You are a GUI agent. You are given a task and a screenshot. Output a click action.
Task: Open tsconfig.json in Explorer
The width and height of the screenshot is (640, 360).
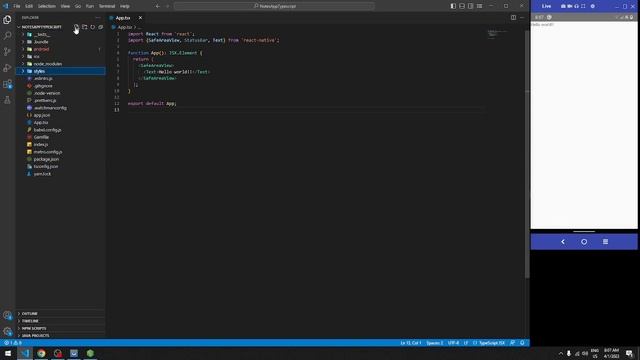60,167
